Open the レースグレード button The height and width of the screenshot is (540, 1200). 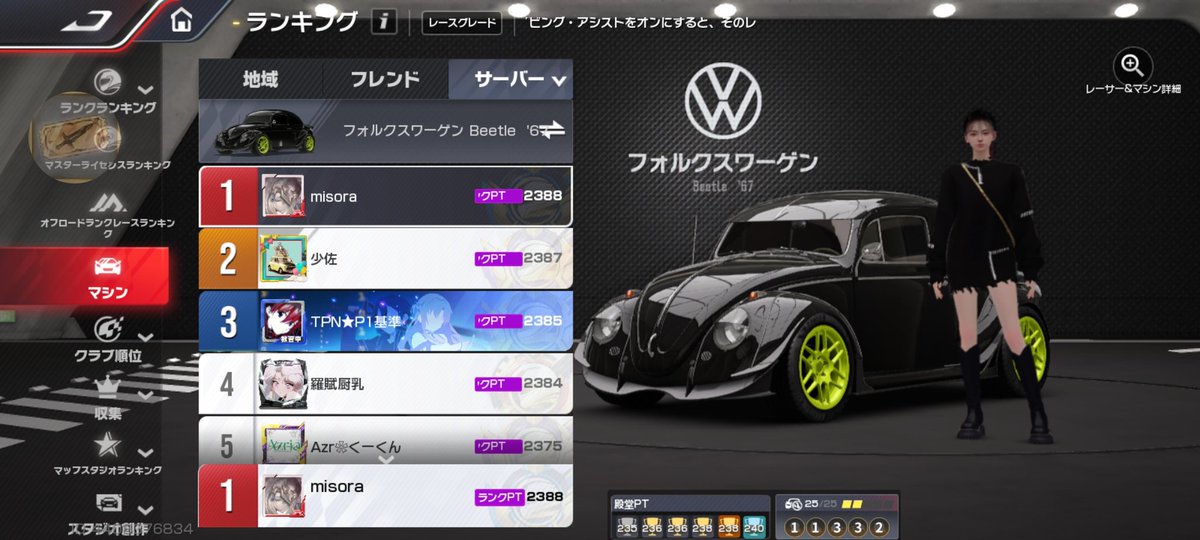[462, 22]
